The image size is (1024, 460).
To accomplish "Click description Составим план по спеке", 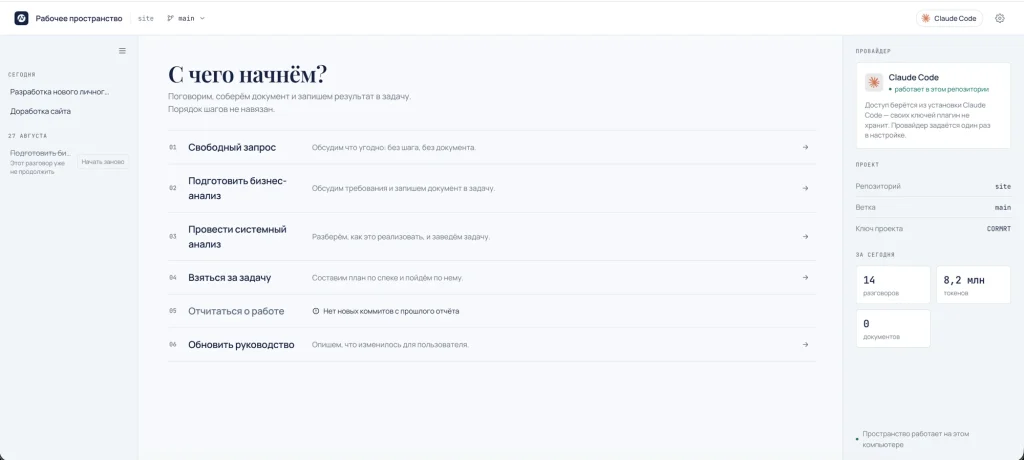I will (x=387, y=278).
